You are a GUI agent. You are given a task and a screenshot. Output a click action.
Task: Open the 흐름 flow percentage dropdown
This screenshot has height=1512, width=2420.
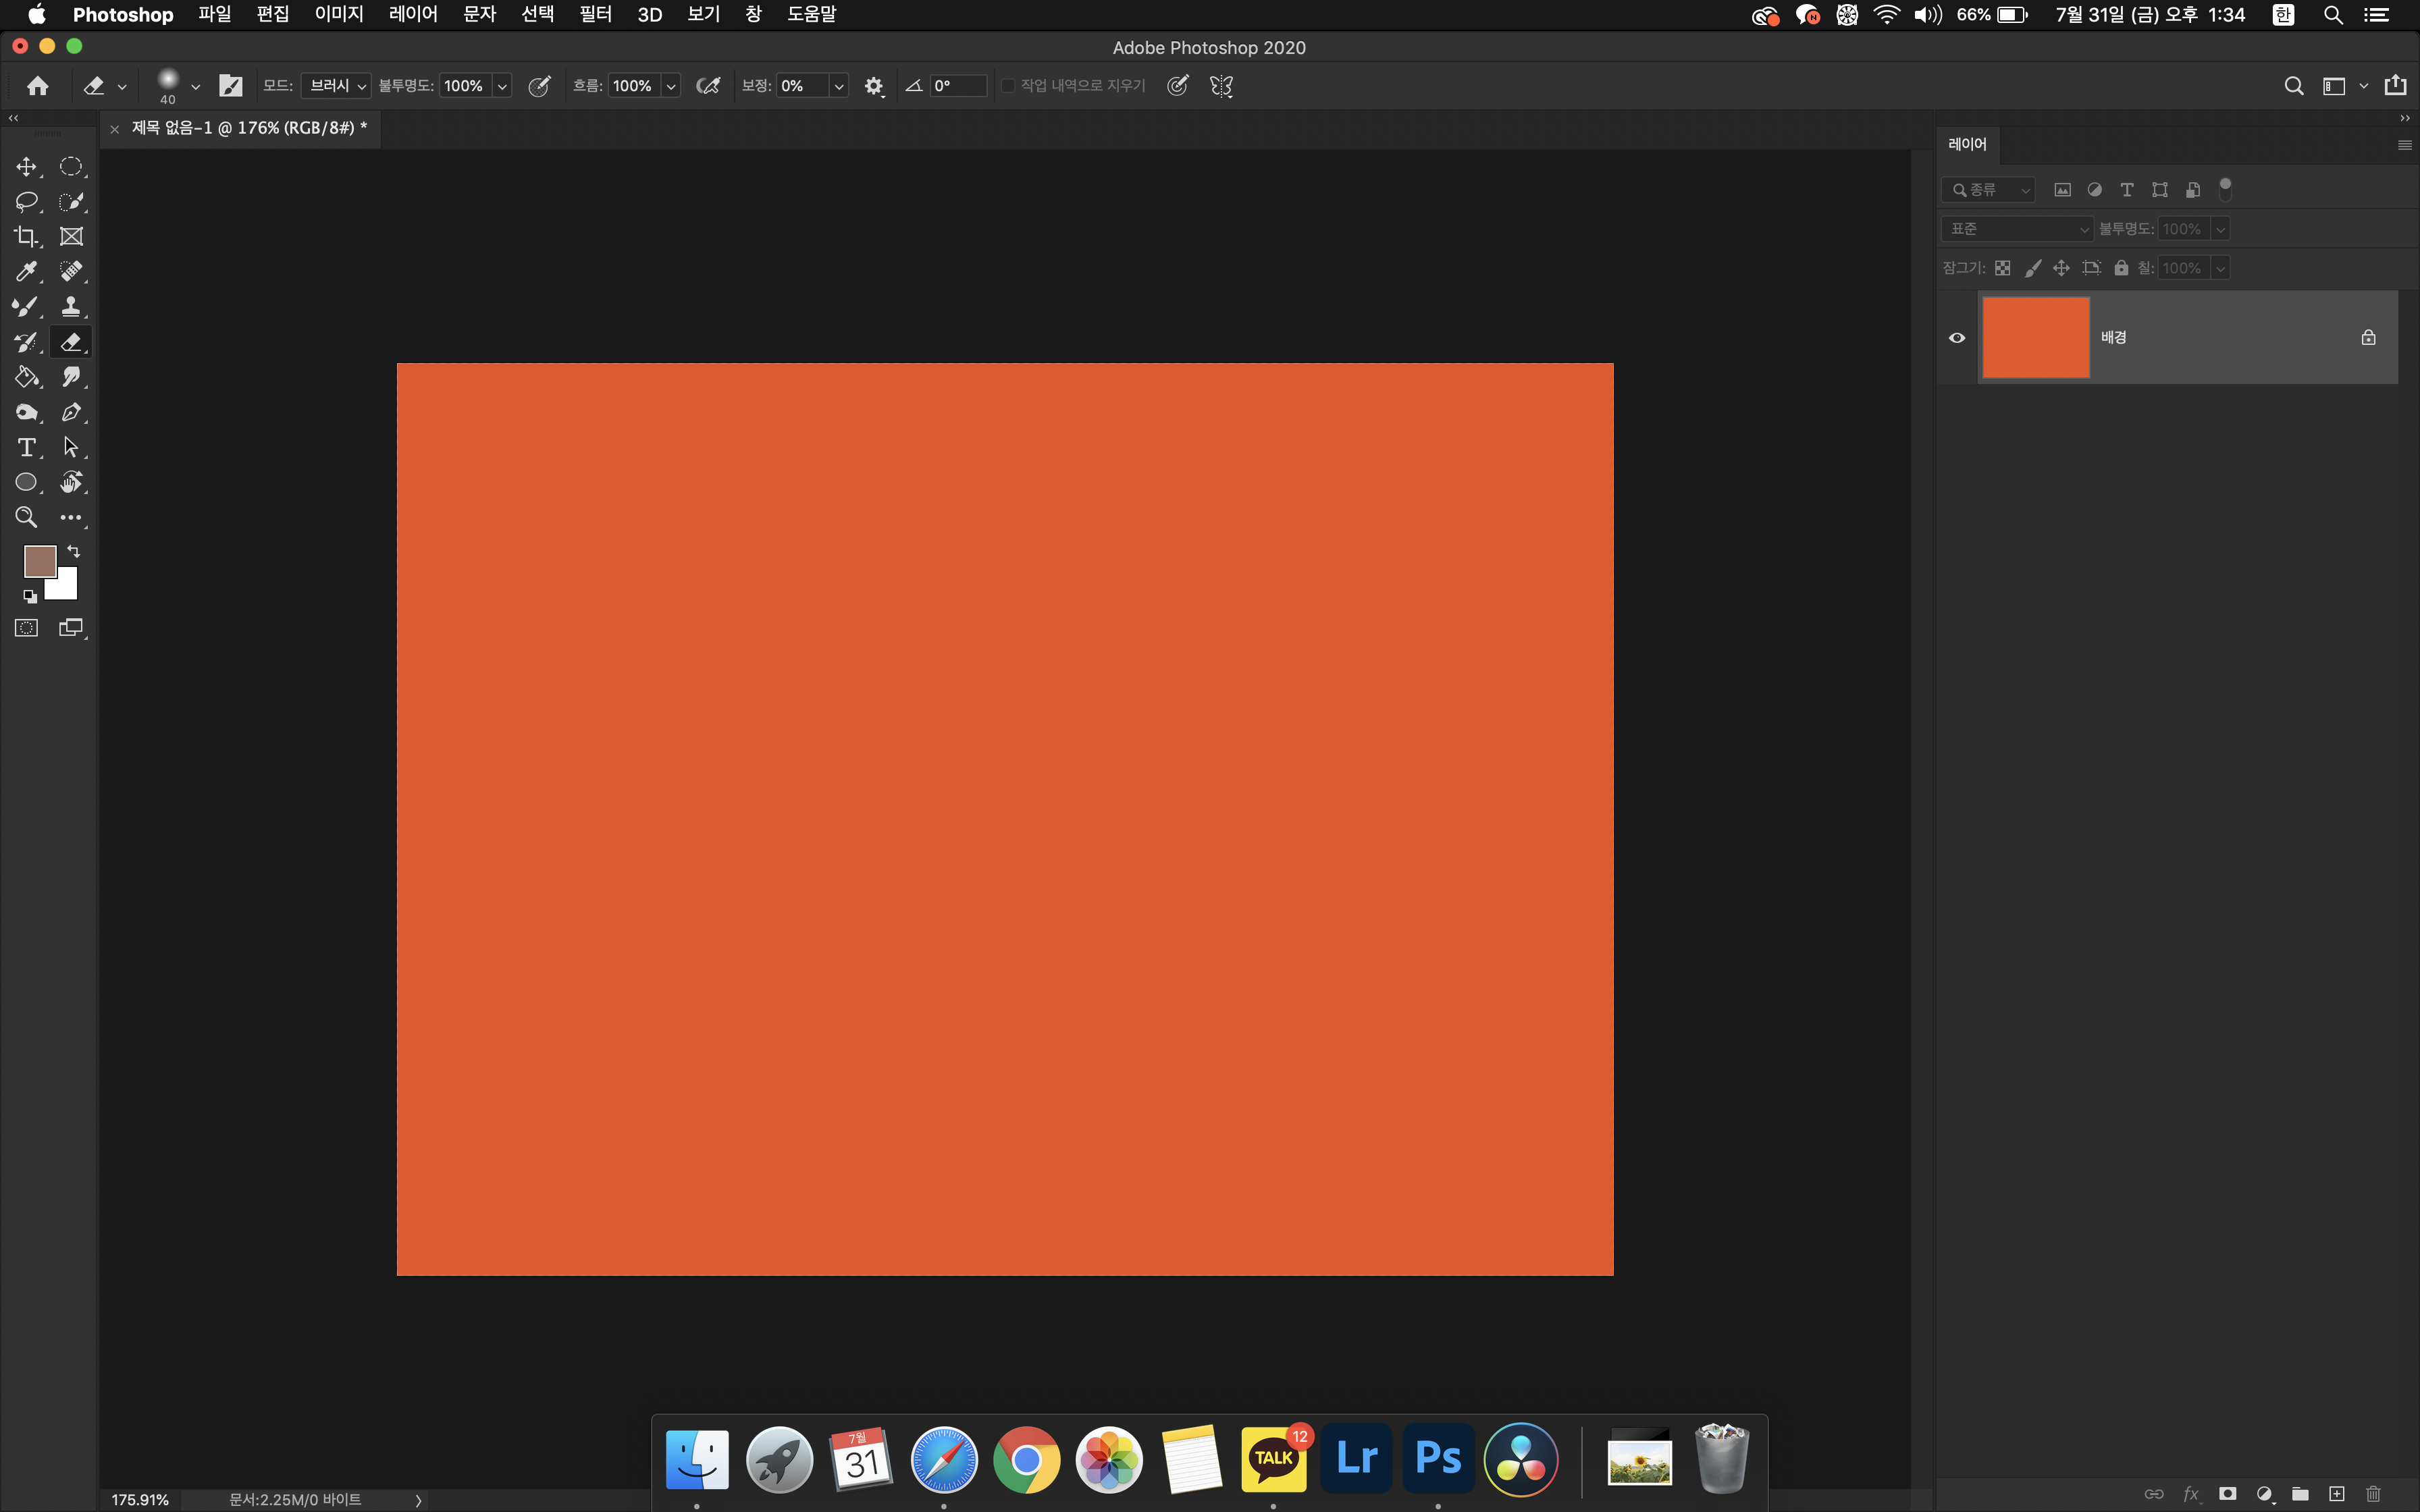tap(671, 87)
